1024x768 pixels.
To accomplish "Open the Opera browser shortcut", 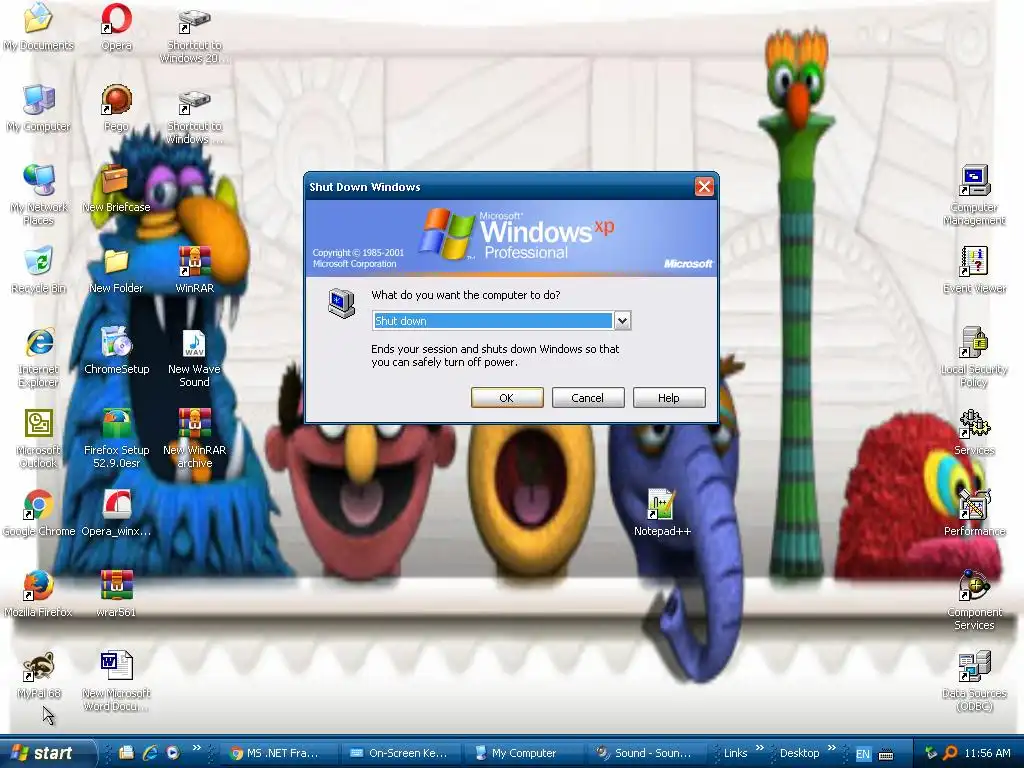I will [116, 27].
